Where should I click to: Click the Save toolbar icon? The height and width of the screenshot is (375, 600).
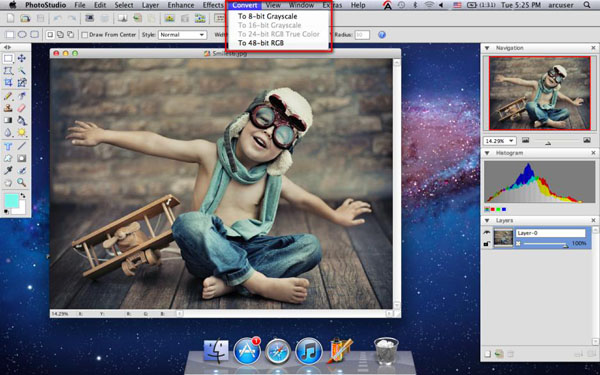tap(40, 18)
